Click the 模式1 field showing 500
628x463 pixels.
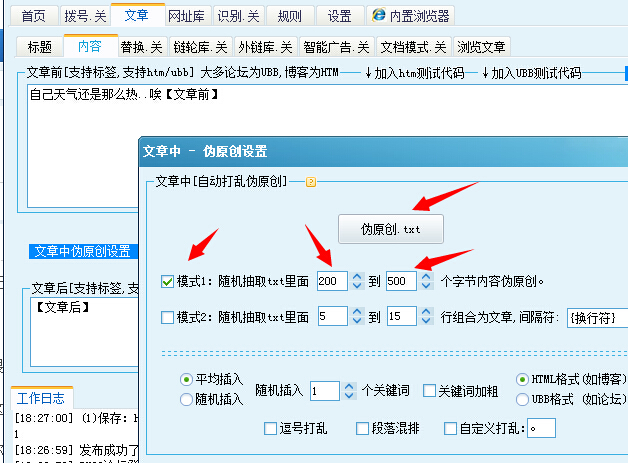tap(401, 281)
